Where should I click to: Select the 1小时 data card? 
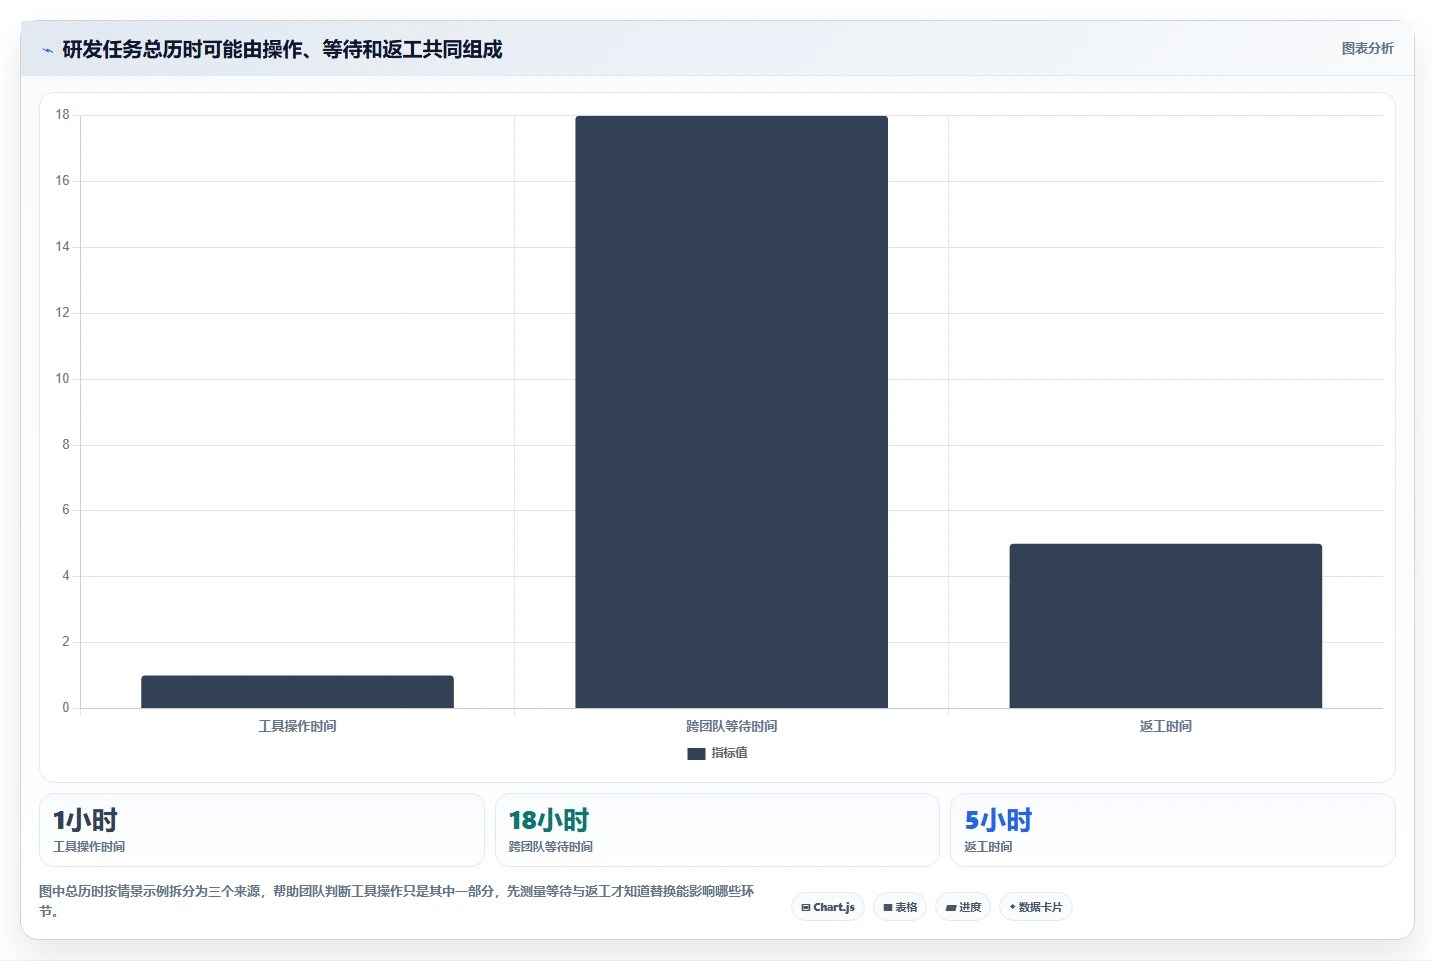point(261,830)
